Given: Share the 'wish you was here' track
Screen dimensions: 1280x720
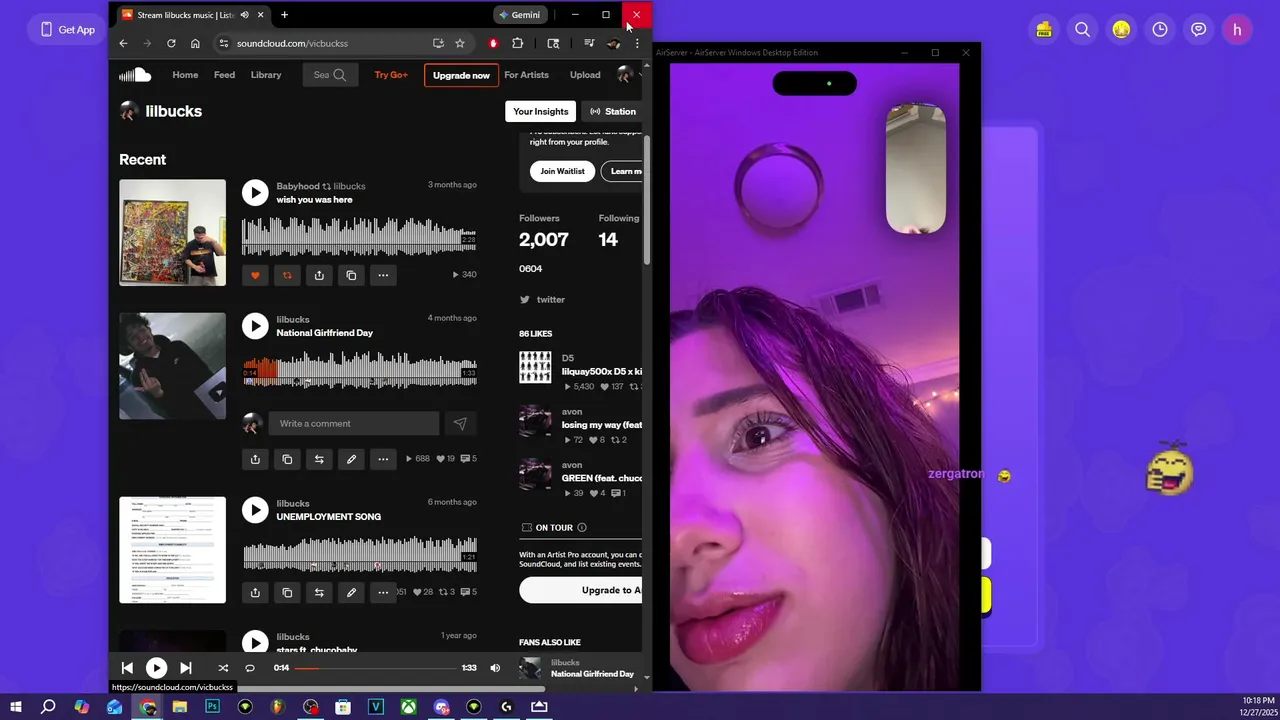Looking at the screenshot, I should (319, 275).
